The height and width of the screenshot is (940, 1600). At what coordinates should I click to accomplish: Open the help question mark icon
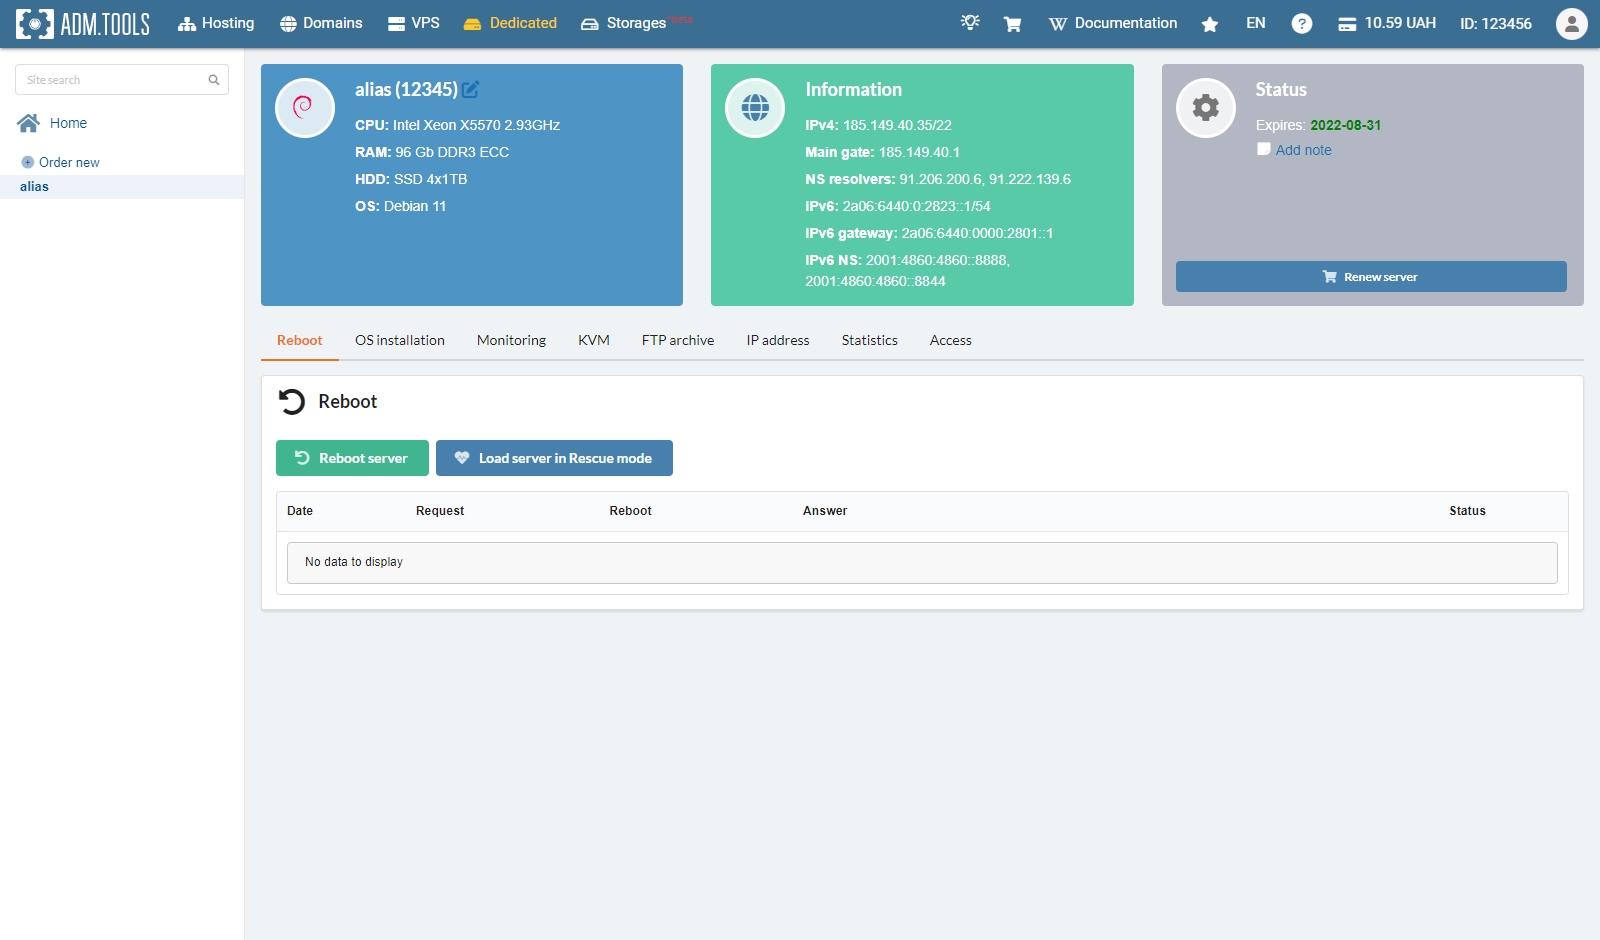pos(1301,24)
